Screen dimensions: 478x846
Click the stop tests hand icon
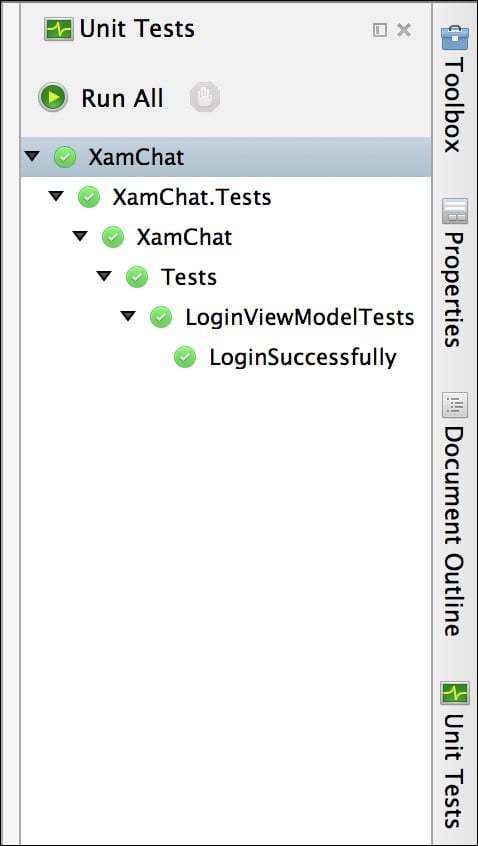(204, 98)
